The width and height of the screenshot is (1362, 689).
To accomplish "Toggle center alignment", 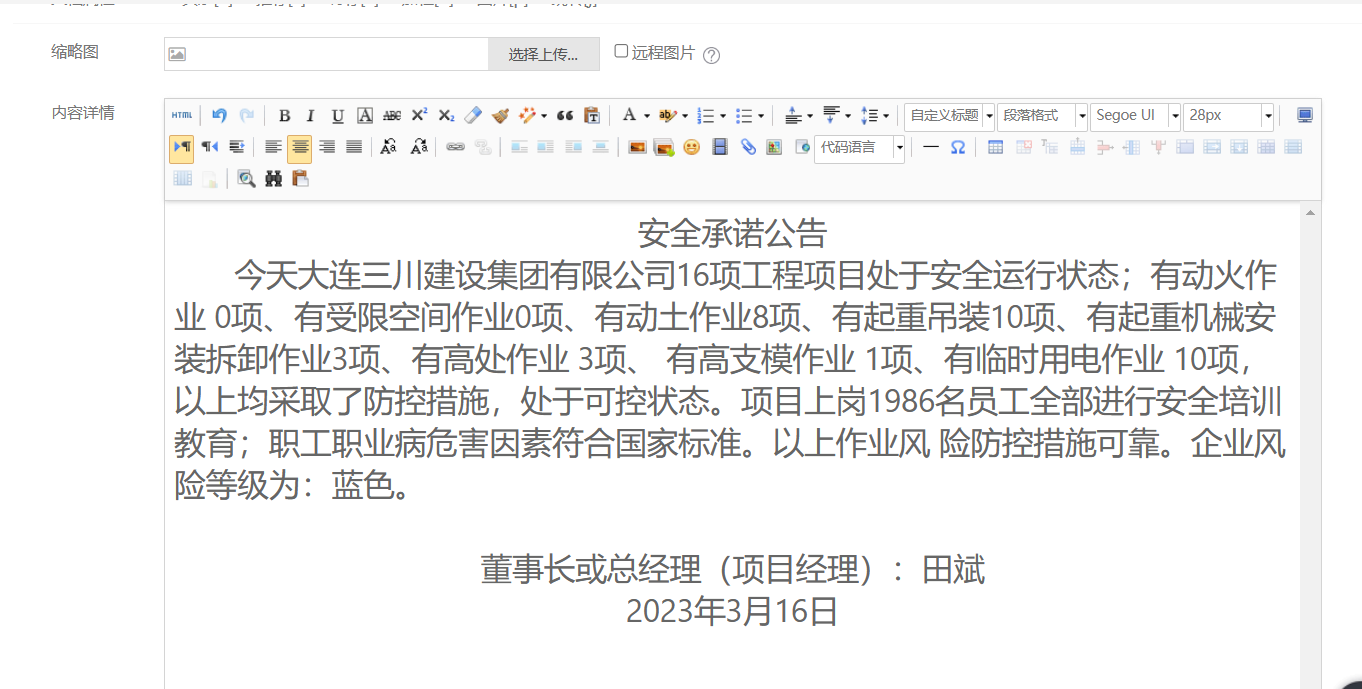I will coord(300,148).
